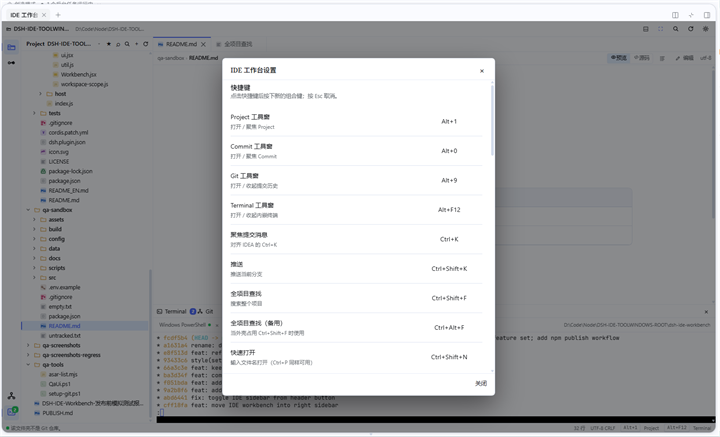720x437 pixels.
Task: Expand the qa-screenshots folder
Action: [28, 345]
